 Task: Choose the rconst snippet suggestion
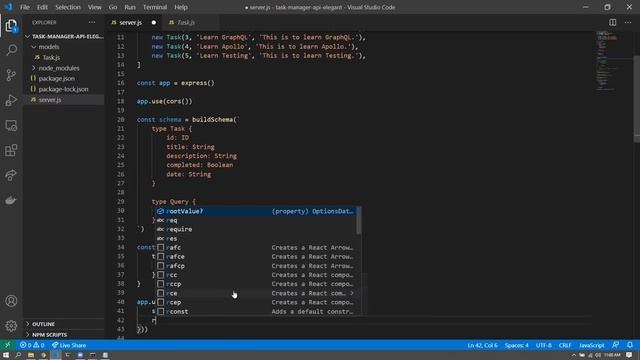pyautogui.click(x=256, y=311)
